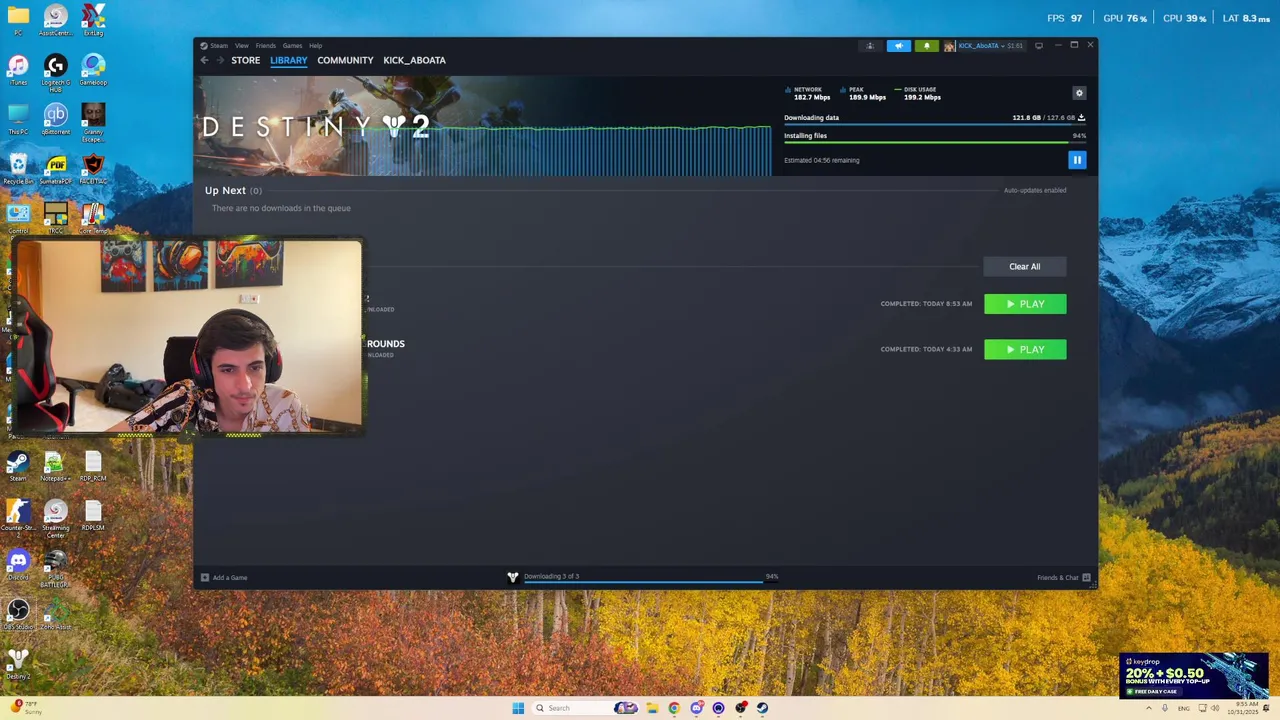Open Friends & Chat
The image size is (1280, 720).
[x=1063, y=577]
